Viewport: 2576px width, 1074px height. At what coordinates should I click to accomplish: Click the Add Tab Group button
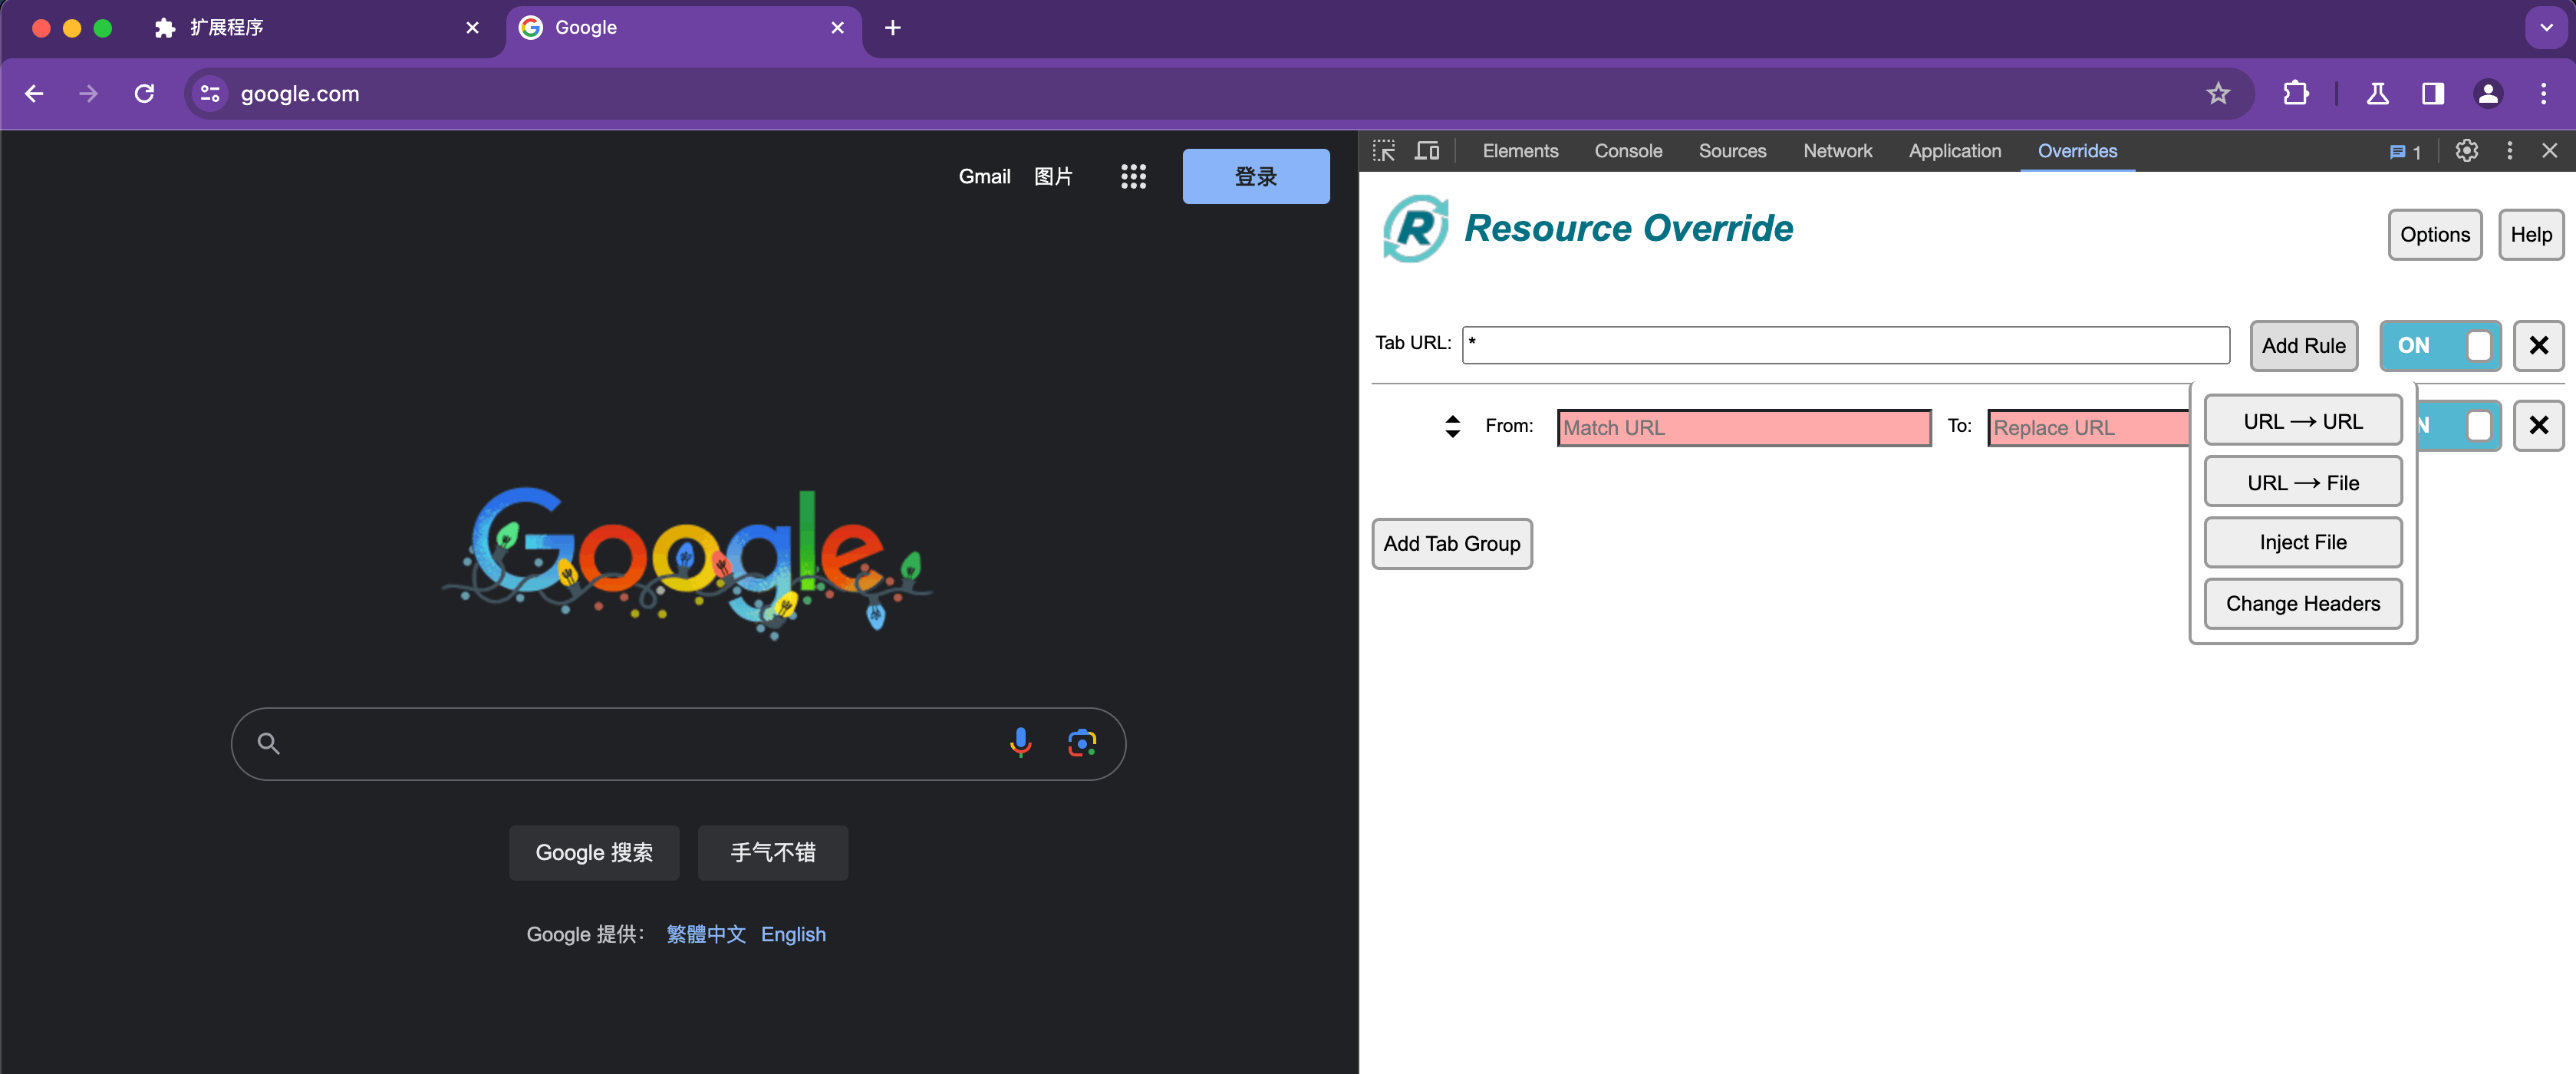(x=1451, y=544)
